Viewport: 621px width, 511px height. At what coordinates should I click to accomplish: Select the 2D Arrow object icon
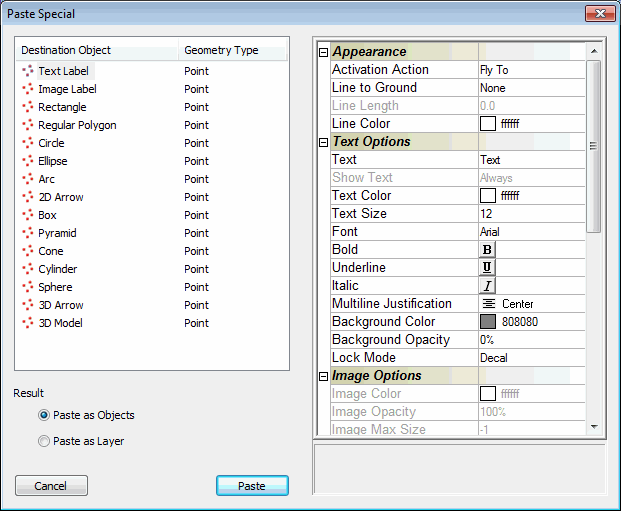tap(27, 197)
